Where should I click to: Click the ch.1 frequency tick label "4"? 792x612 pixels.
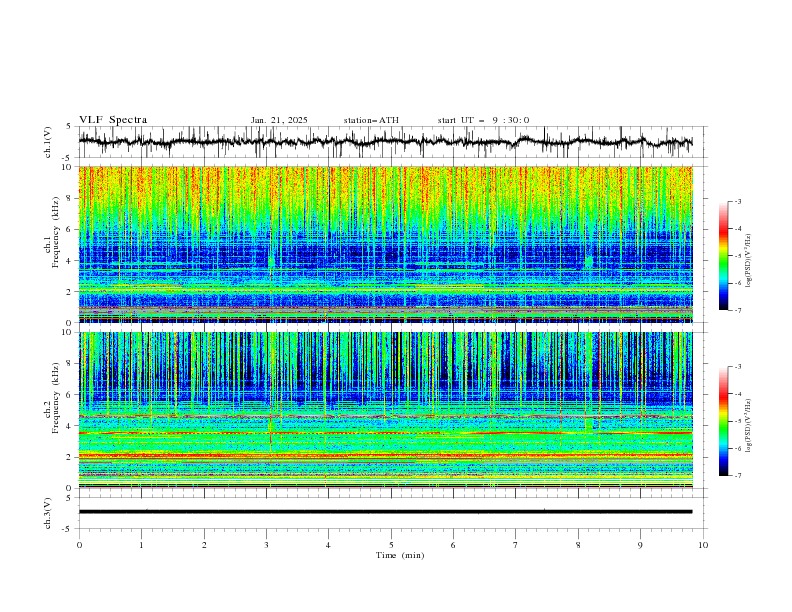click(x=70, y=261)
